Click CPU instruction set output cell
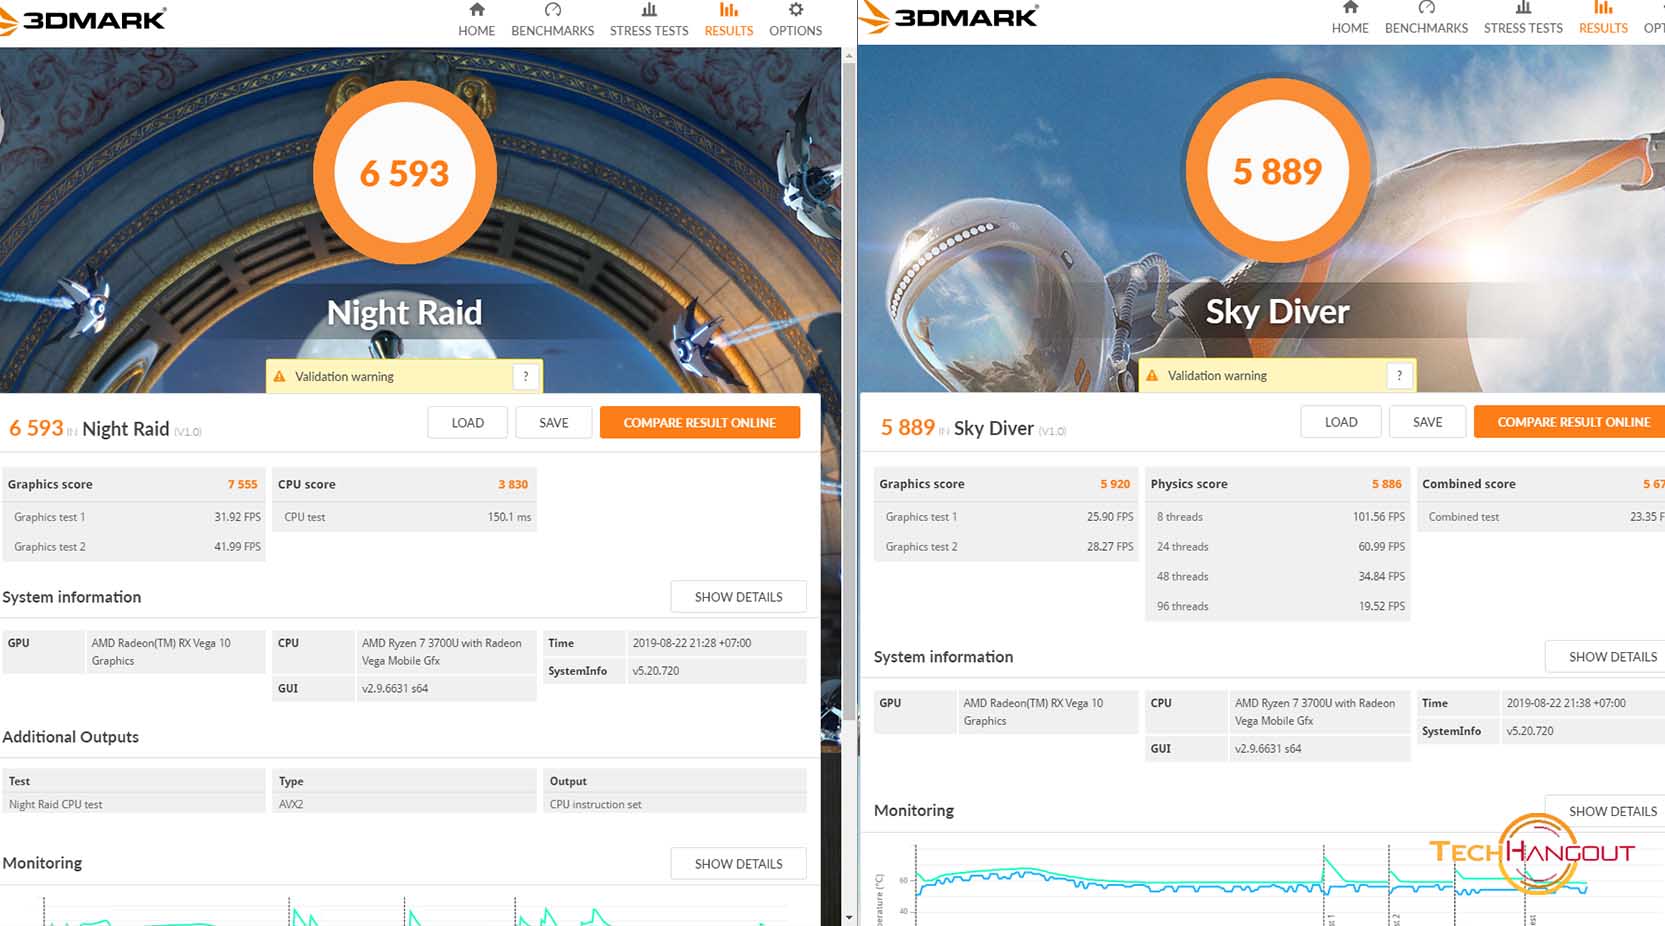This screenshot has height=926, width=1665. (676, 804)
